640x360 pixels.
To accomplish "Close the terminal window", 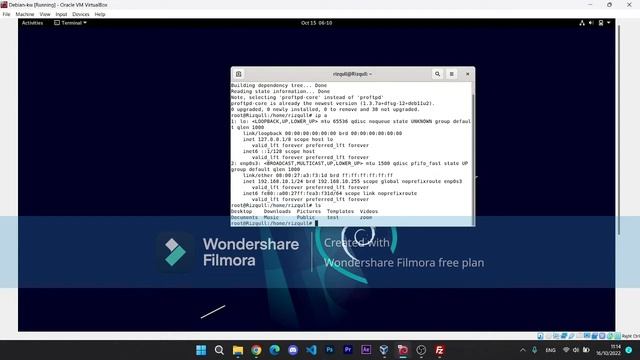I will [468, 74].
